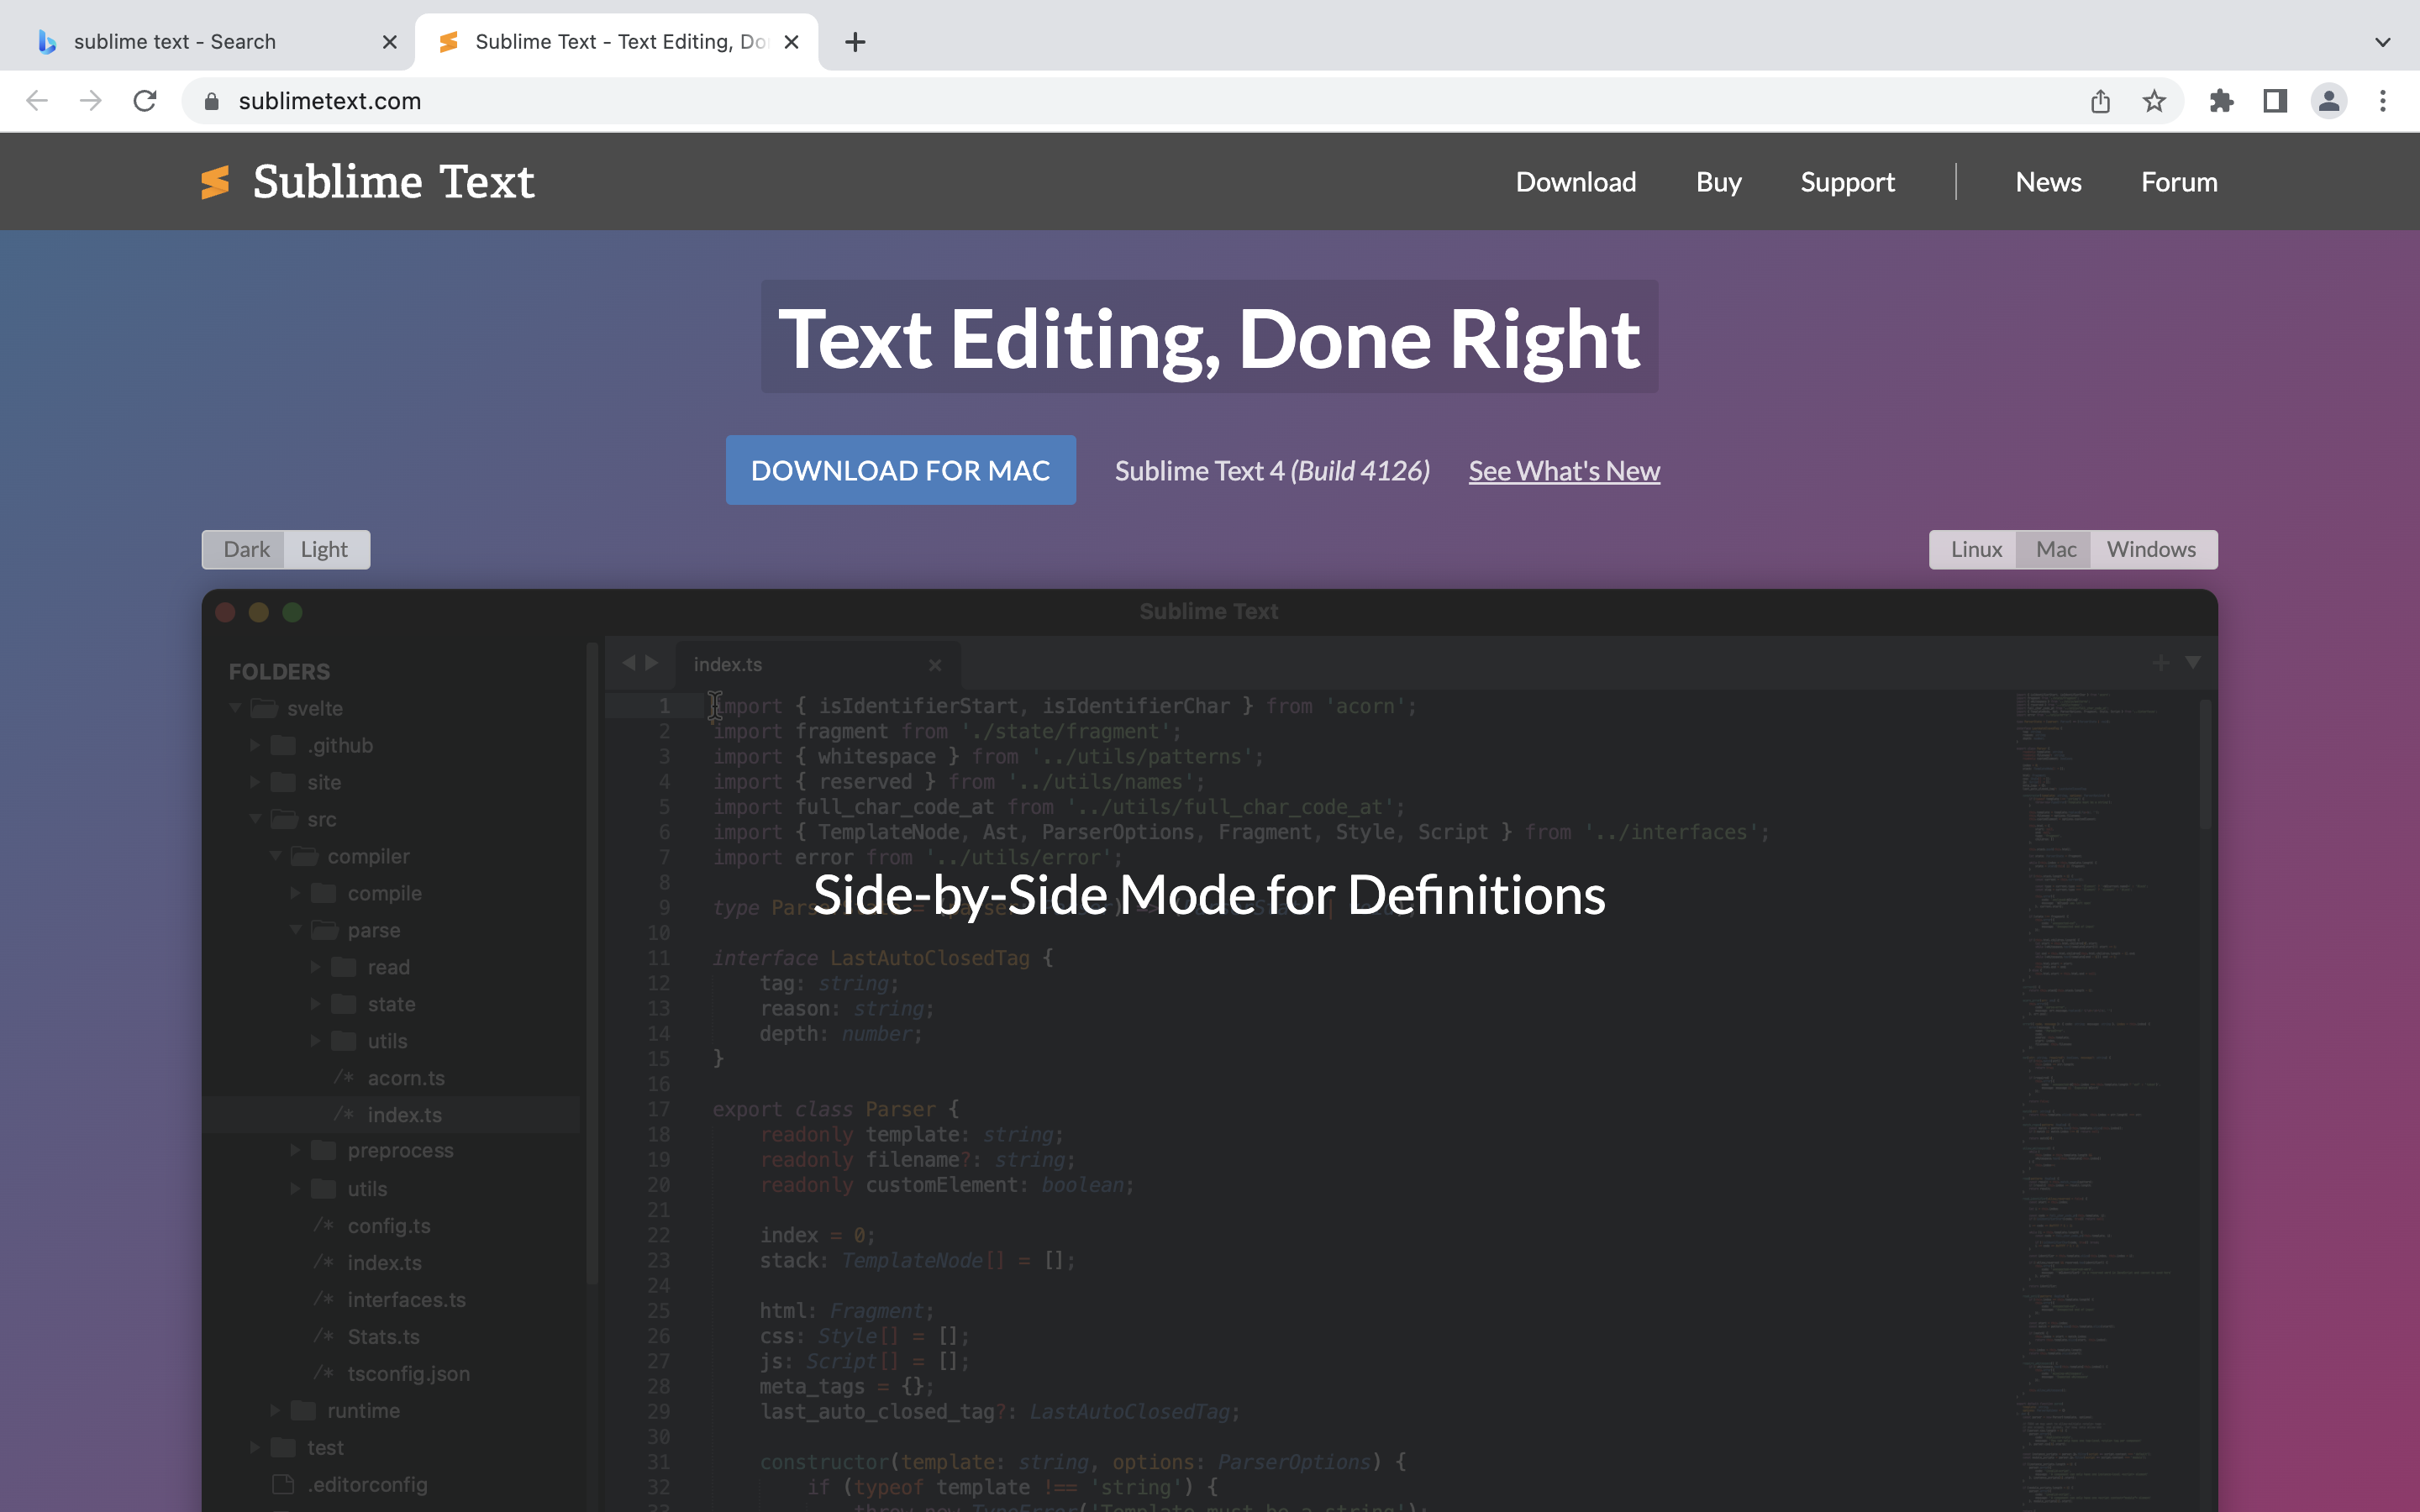Open the Extensions puzzle icon
Viewport: 2420px width, 1512px height.
click(2221, 101)
